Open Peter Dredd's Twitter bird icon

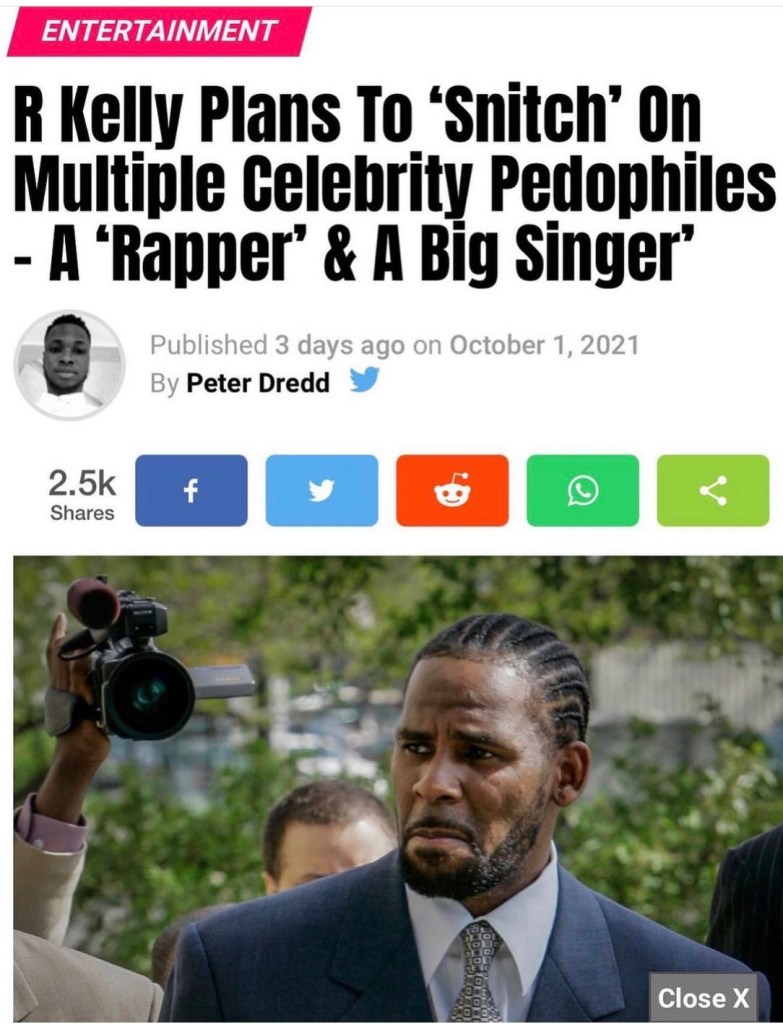(x=364, y=380)
